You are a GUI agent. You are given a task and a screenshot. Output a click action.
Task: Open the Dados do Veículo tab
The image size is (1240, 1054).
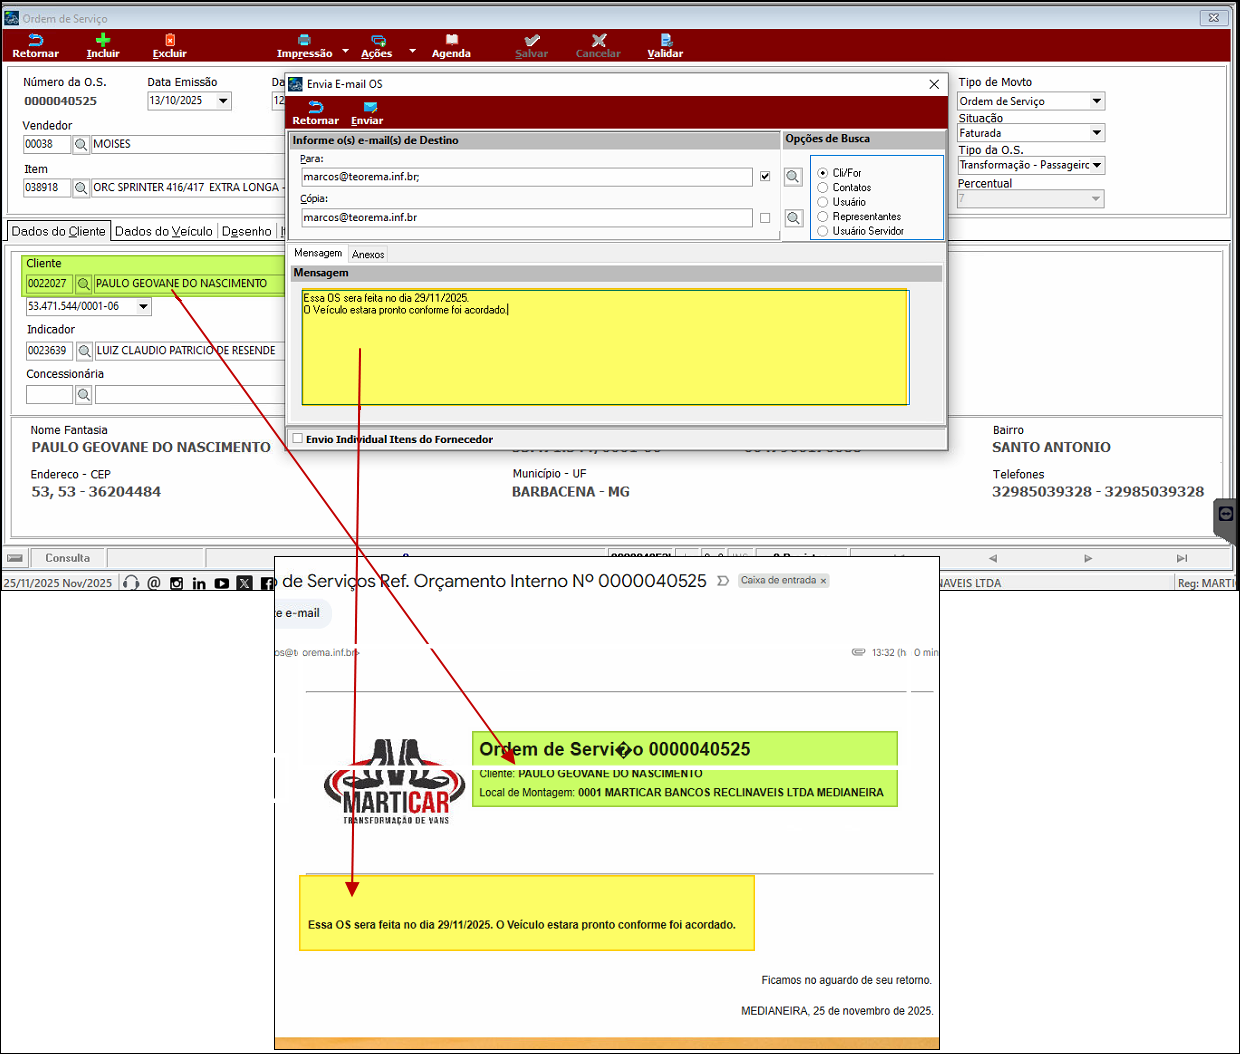click(164, 231)
